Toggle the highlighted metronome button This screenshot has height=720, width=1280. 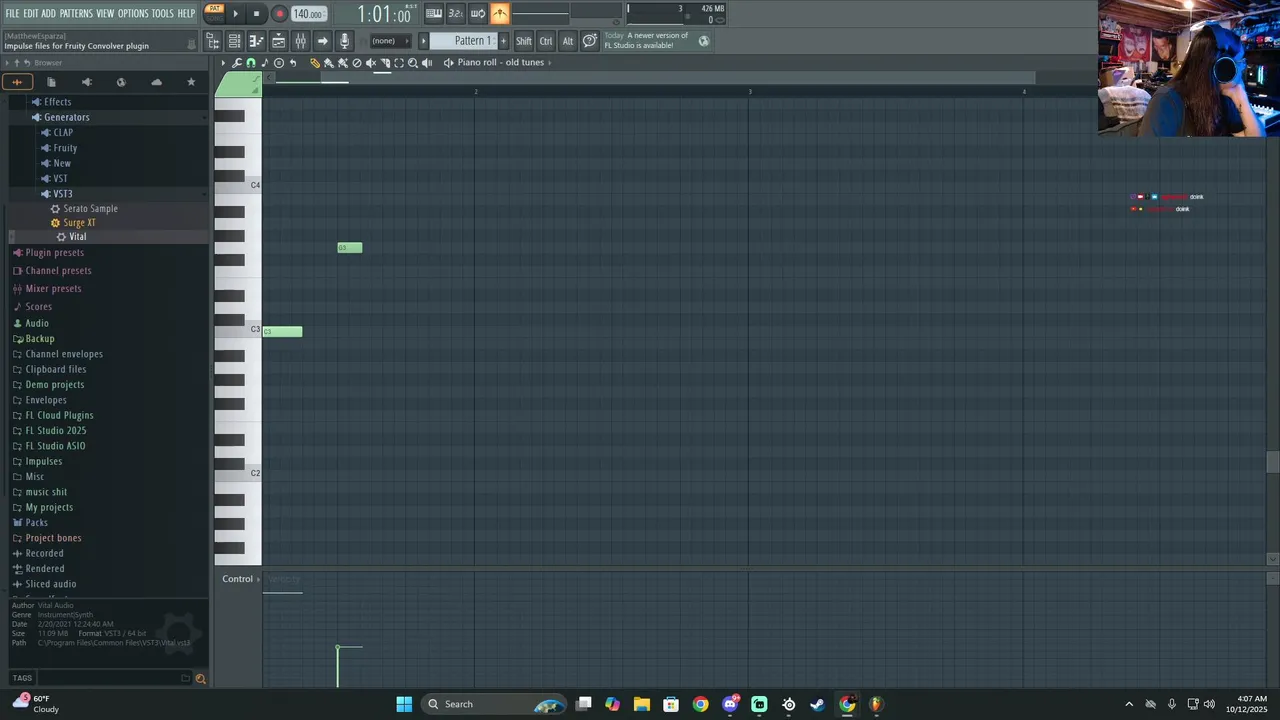500,13
